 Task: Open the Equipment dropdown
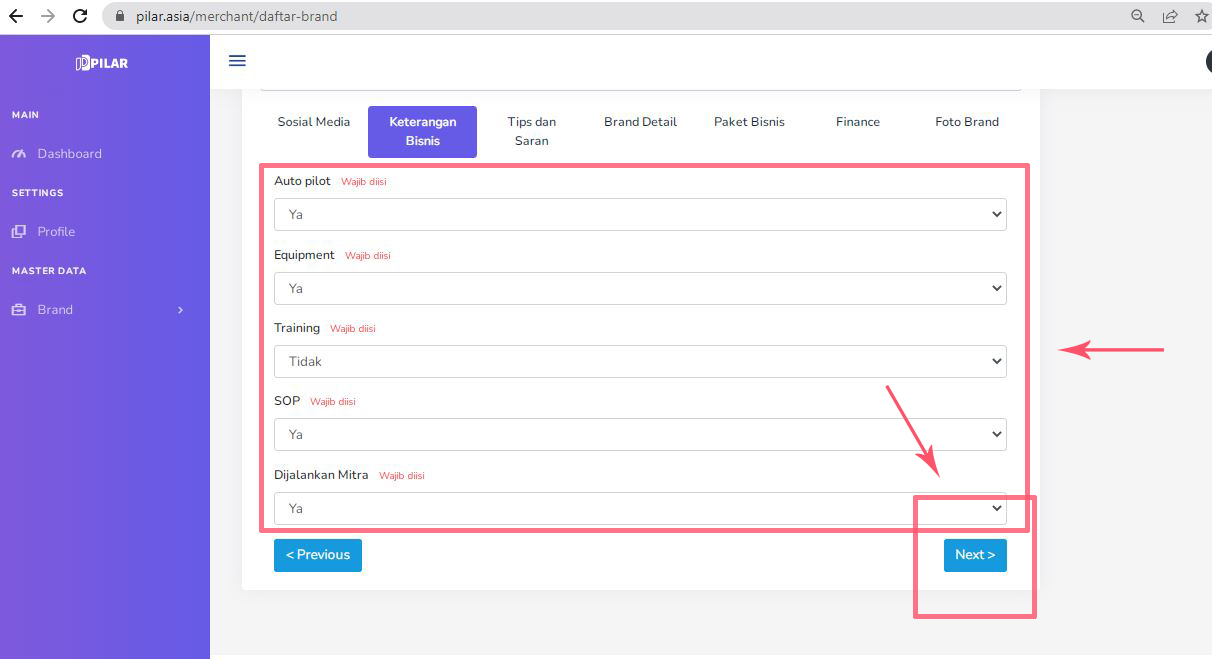click(x=640, y=288)
